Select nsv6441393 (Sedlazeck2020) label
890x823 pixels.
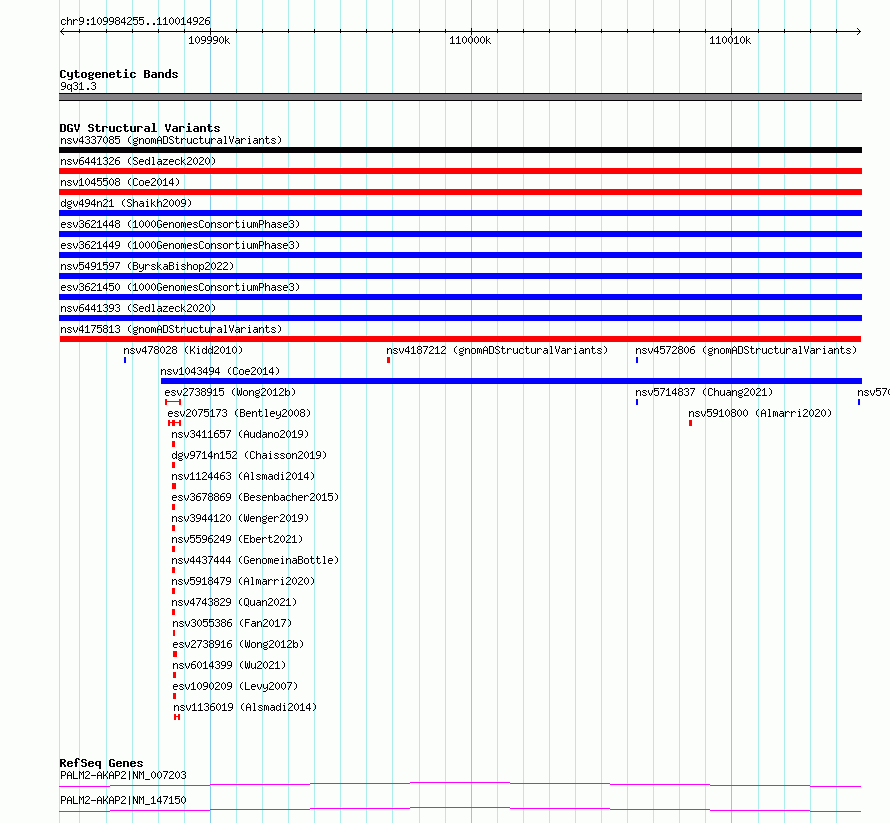tap(138, 308)
